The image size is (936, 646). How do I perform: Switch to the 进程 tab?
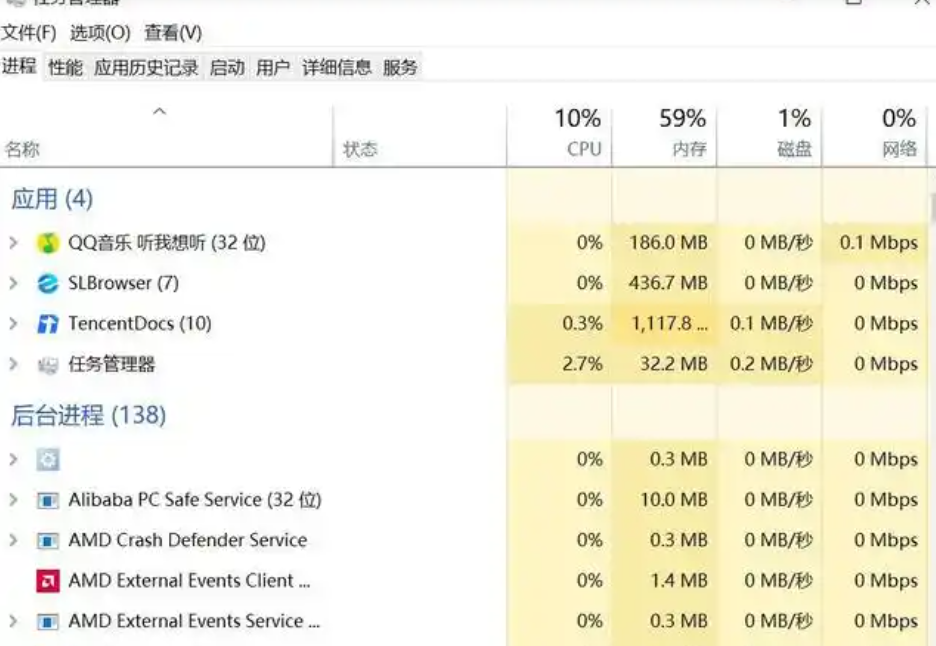[x=19, y=66]
